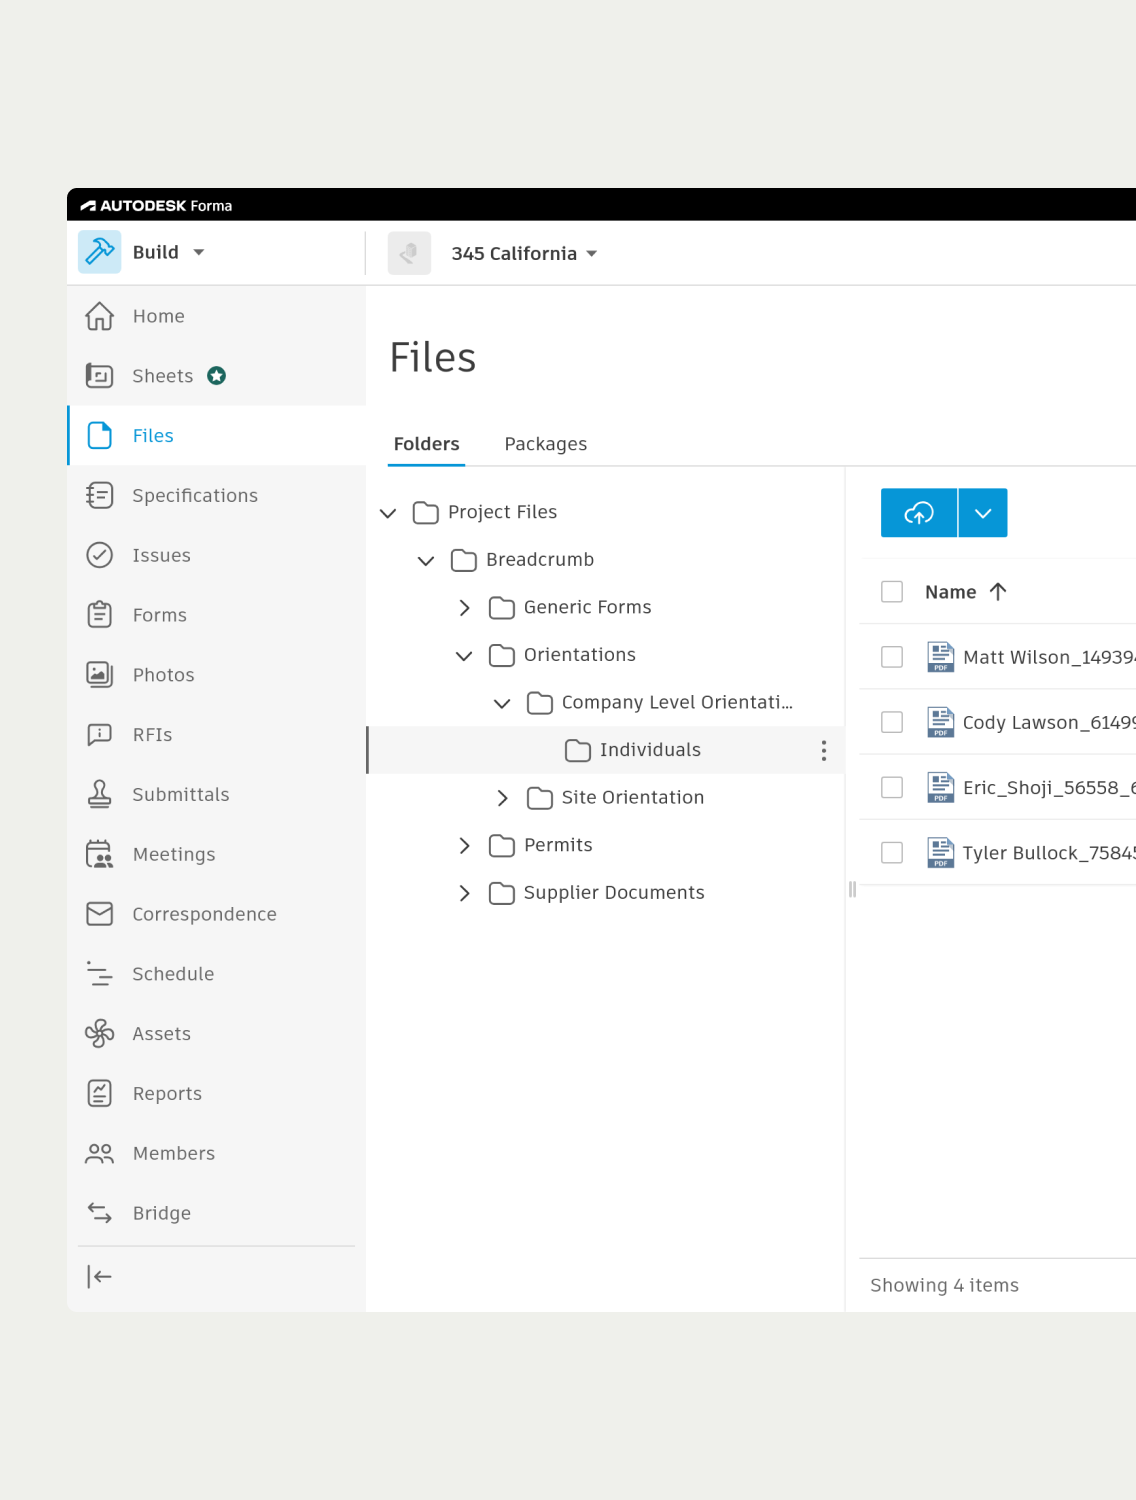Select the Permits folder label
Image resolution: width=1136 pixels, height=1500 pixels.
coord(558,845)
